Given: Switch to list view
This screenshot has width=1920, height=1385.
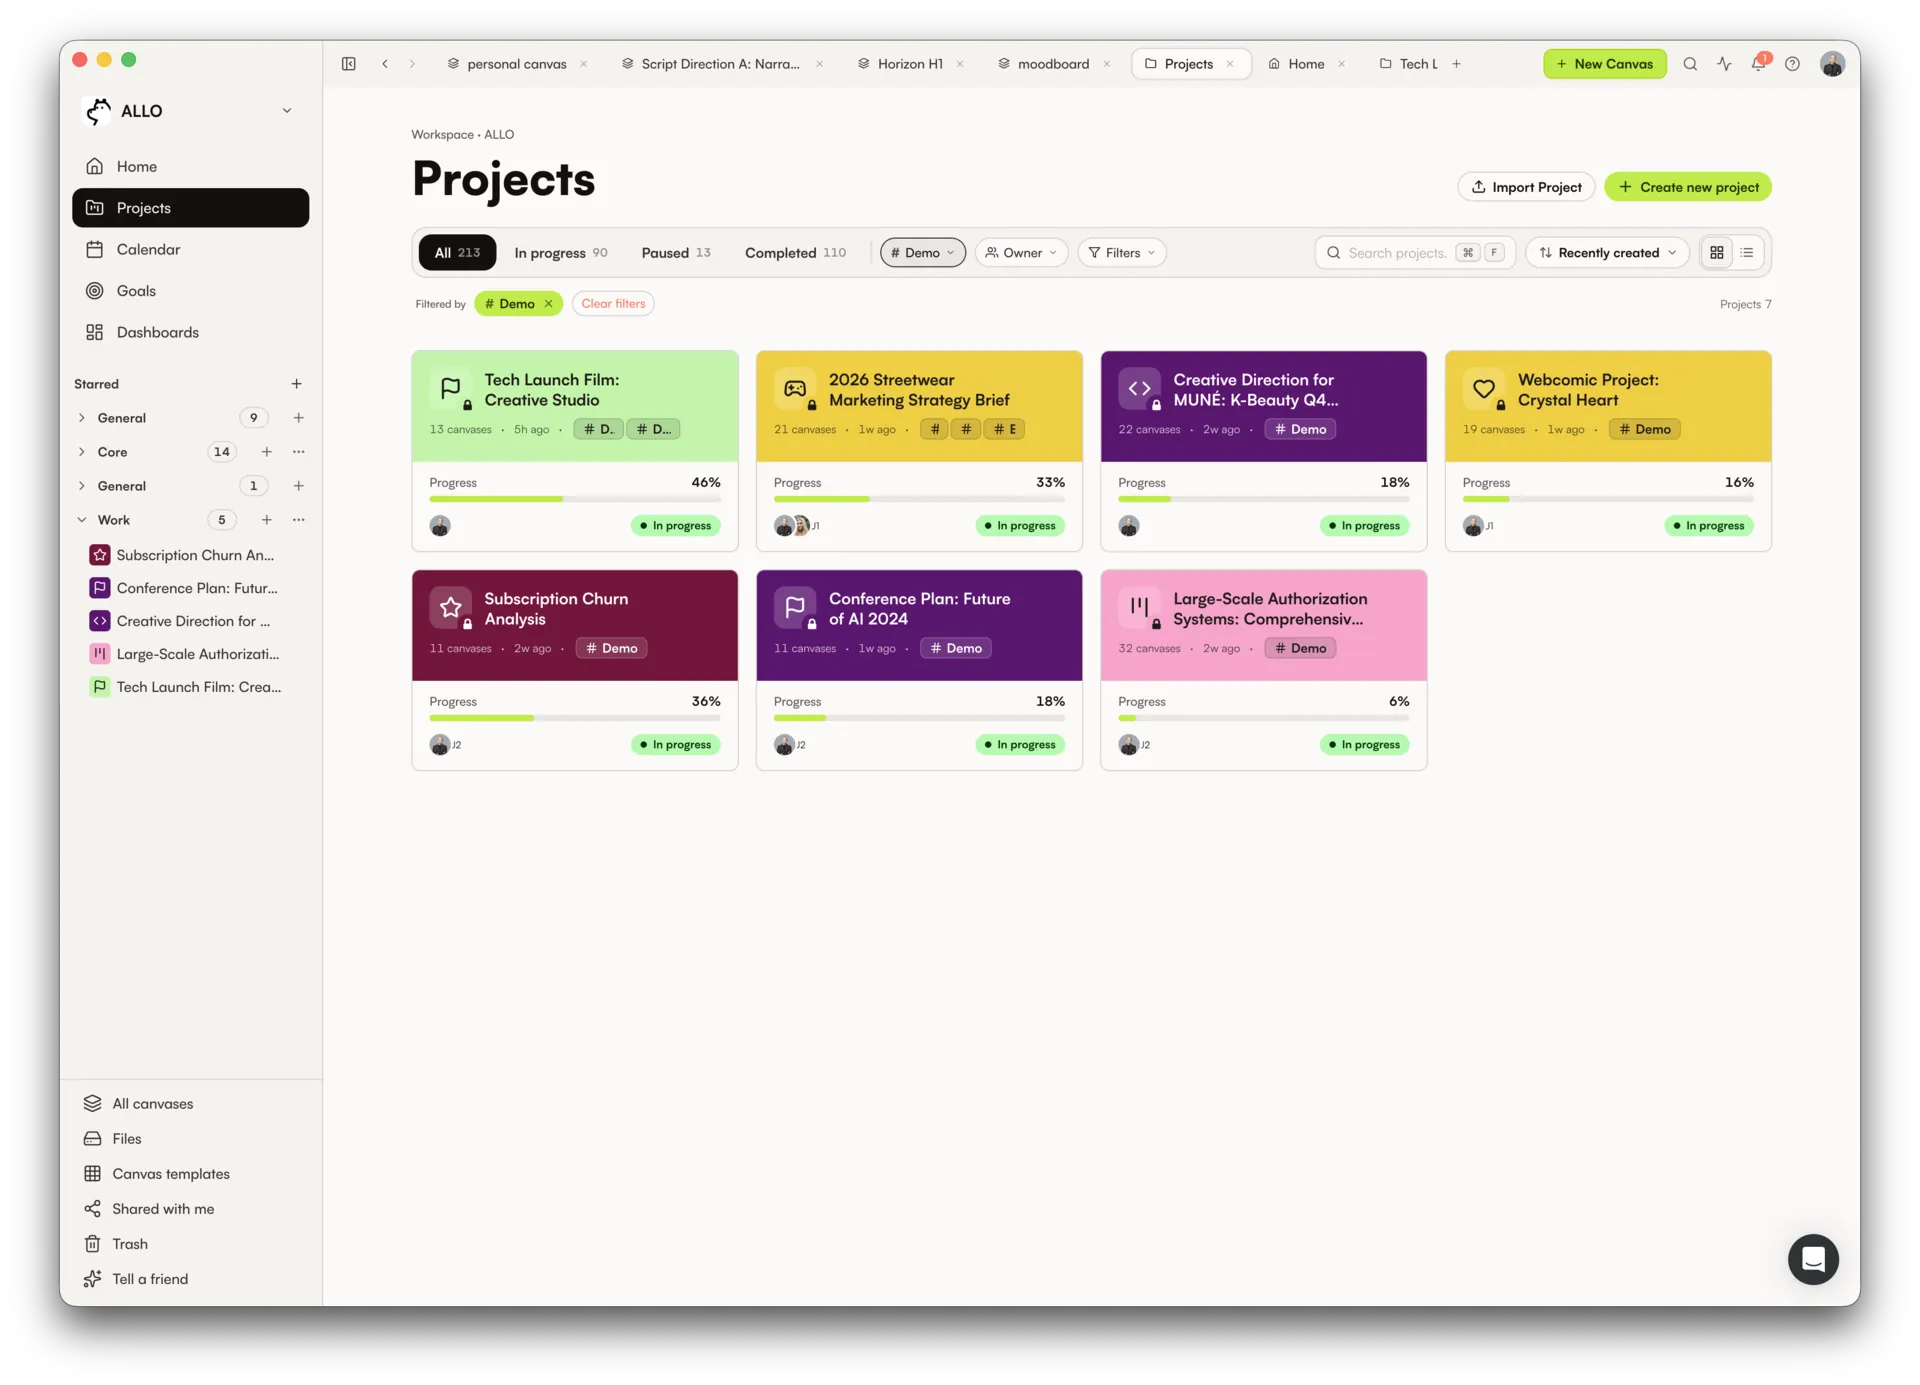Looking at the screenshot, I should 1747,253.
